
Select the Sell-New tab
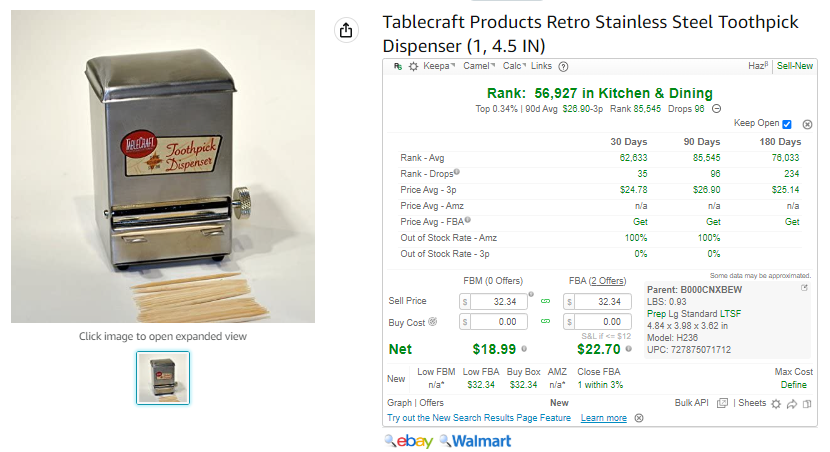click(795, 66)
